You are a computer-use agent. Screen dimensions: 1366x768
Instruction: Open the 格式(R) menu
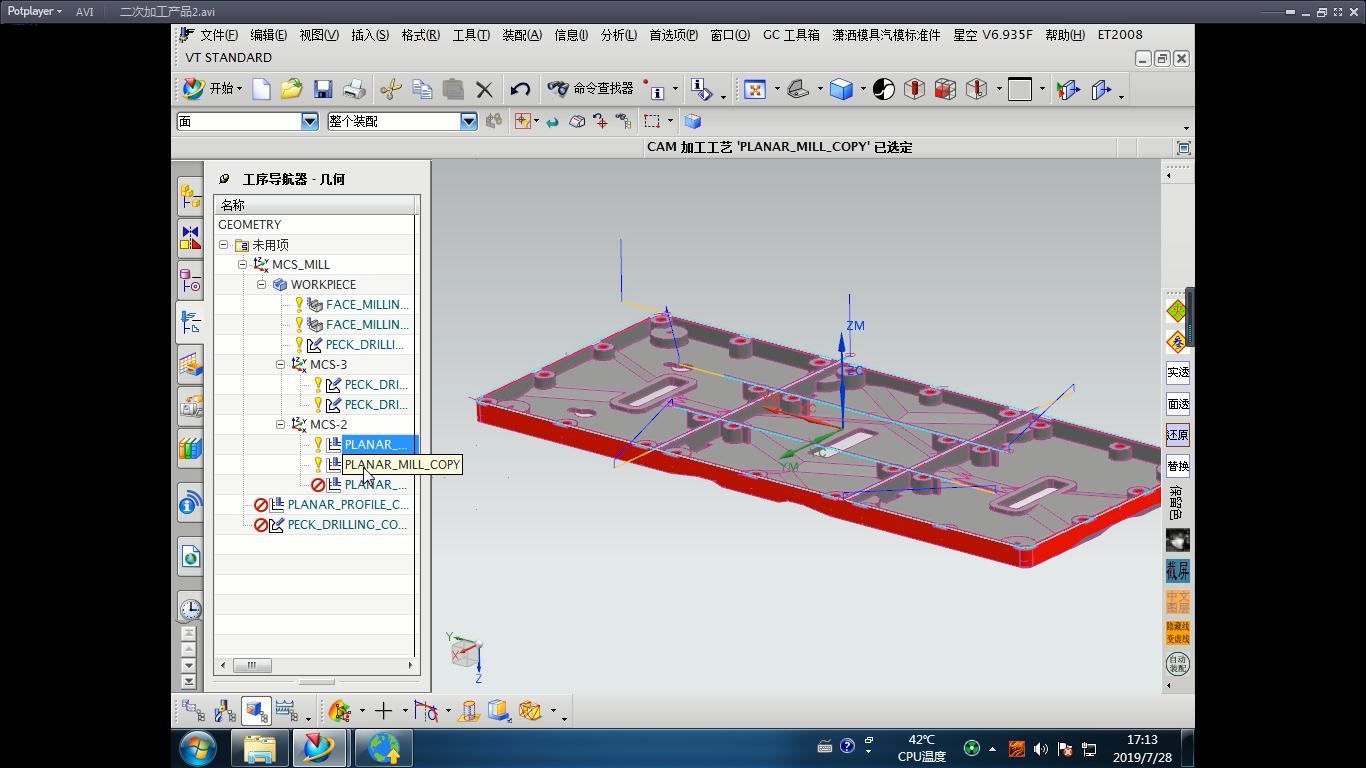[x=420, y=35]
